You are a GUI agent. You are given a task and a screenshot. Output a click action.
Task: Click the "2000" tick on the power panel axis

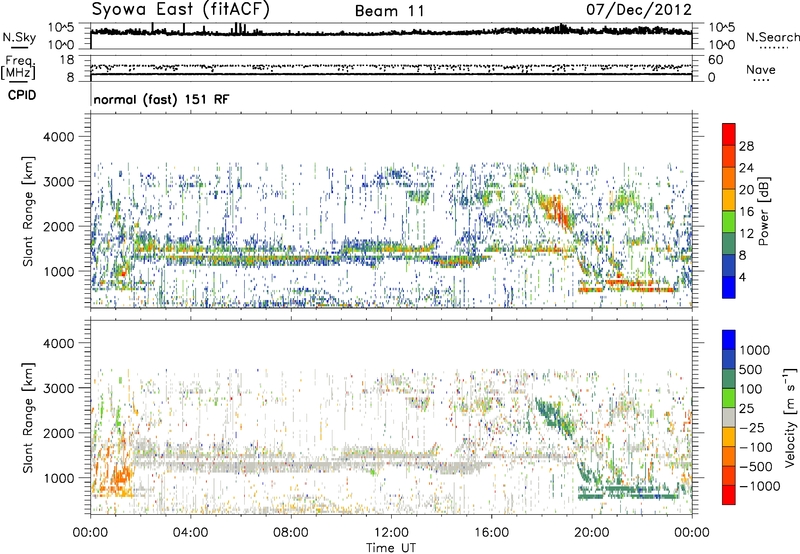[59, 226]
